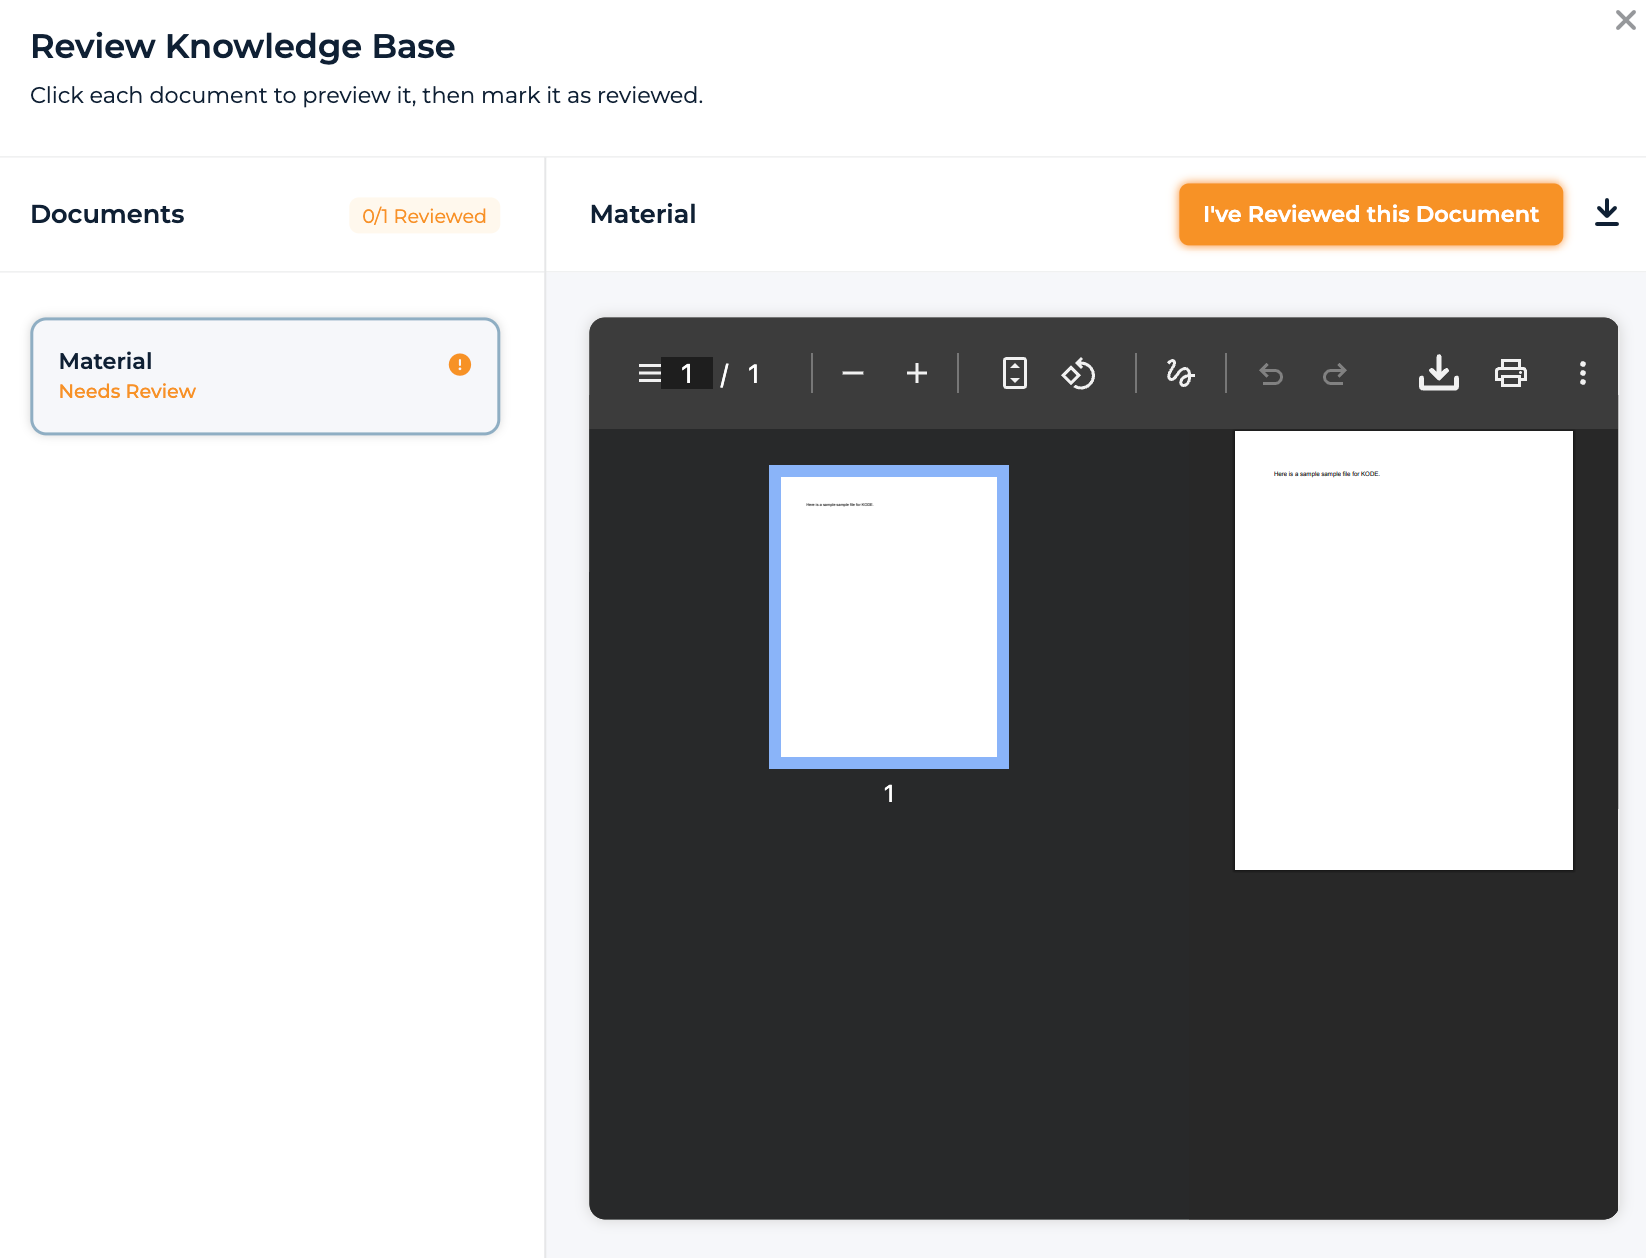1646x1258 pixels.
Task: Click the Needs Review status text
Action: click(x=127, y=392)
